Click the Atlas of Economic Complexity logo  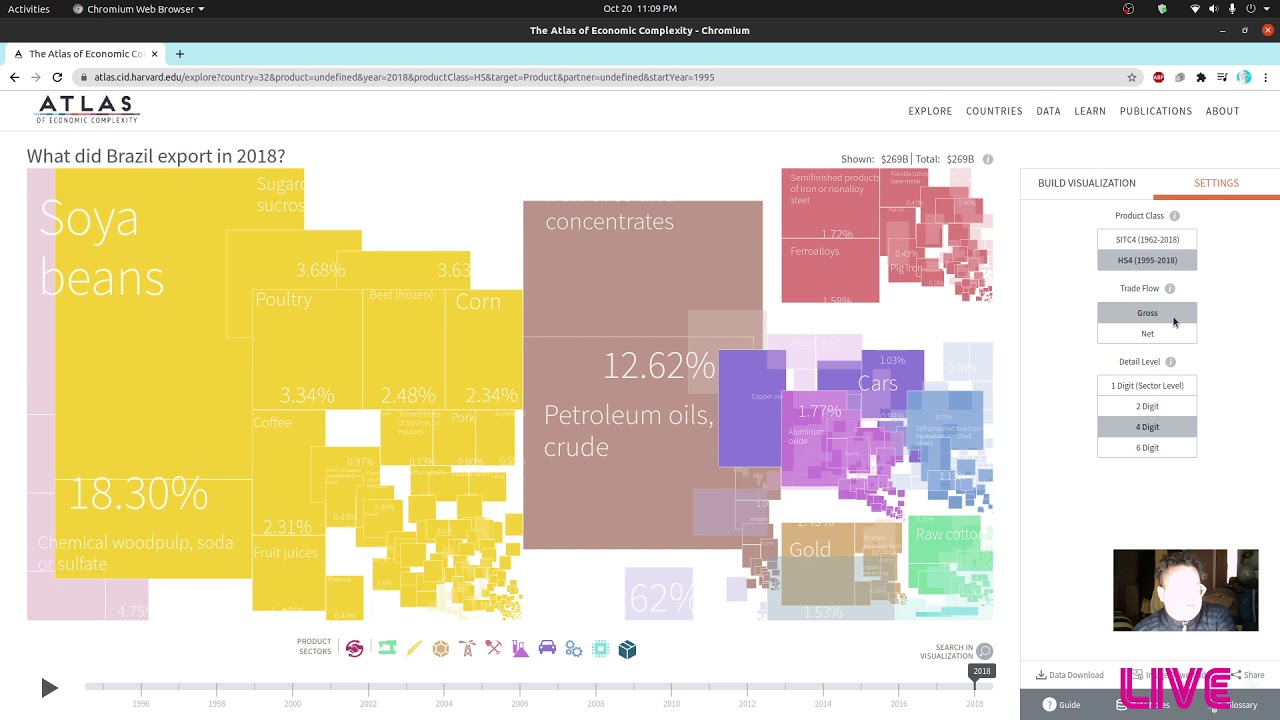click(x=88, y=110)
